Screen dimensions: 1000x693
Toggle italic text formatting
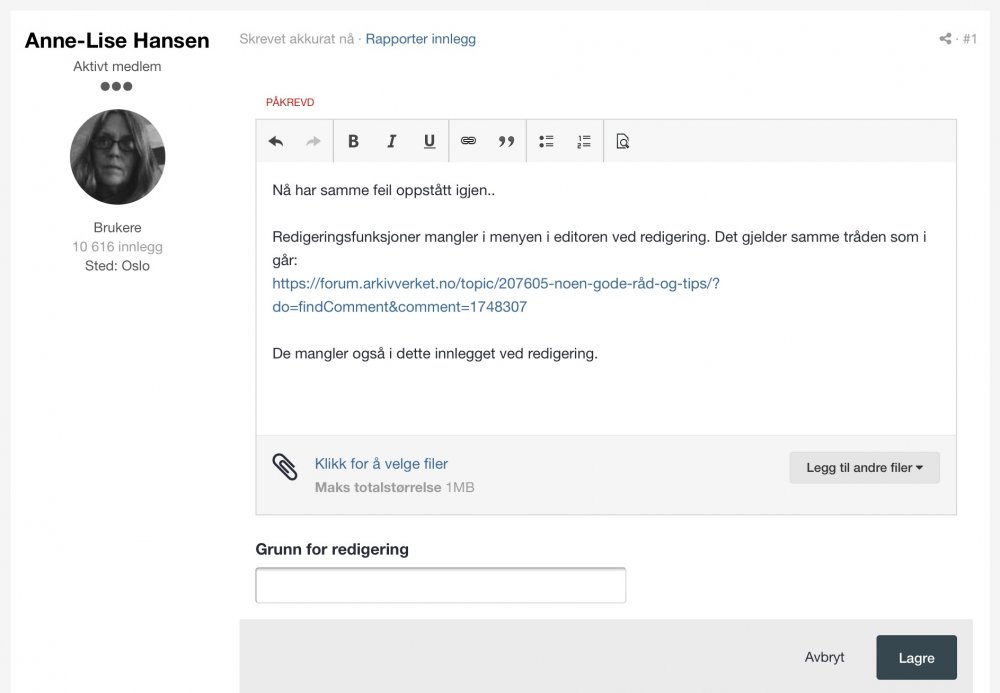click(x=391, y=142)
